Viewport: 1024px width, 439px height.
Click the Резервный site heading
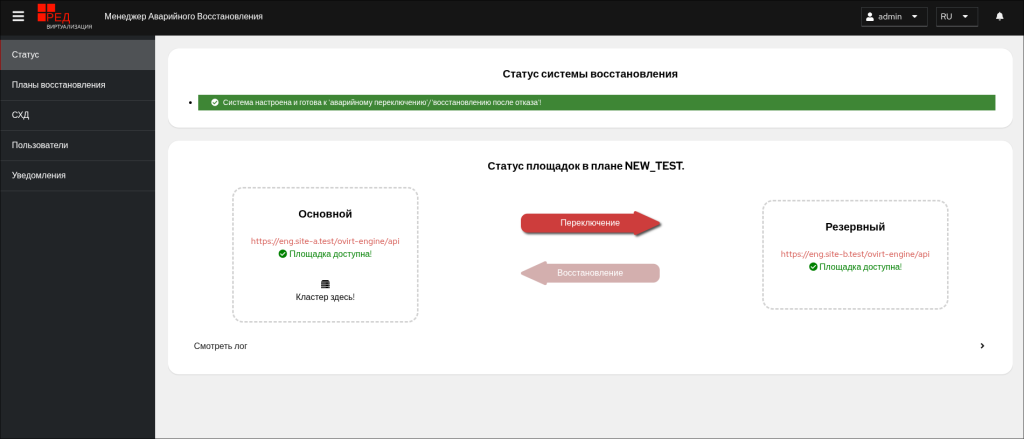[x=855, y=227]
